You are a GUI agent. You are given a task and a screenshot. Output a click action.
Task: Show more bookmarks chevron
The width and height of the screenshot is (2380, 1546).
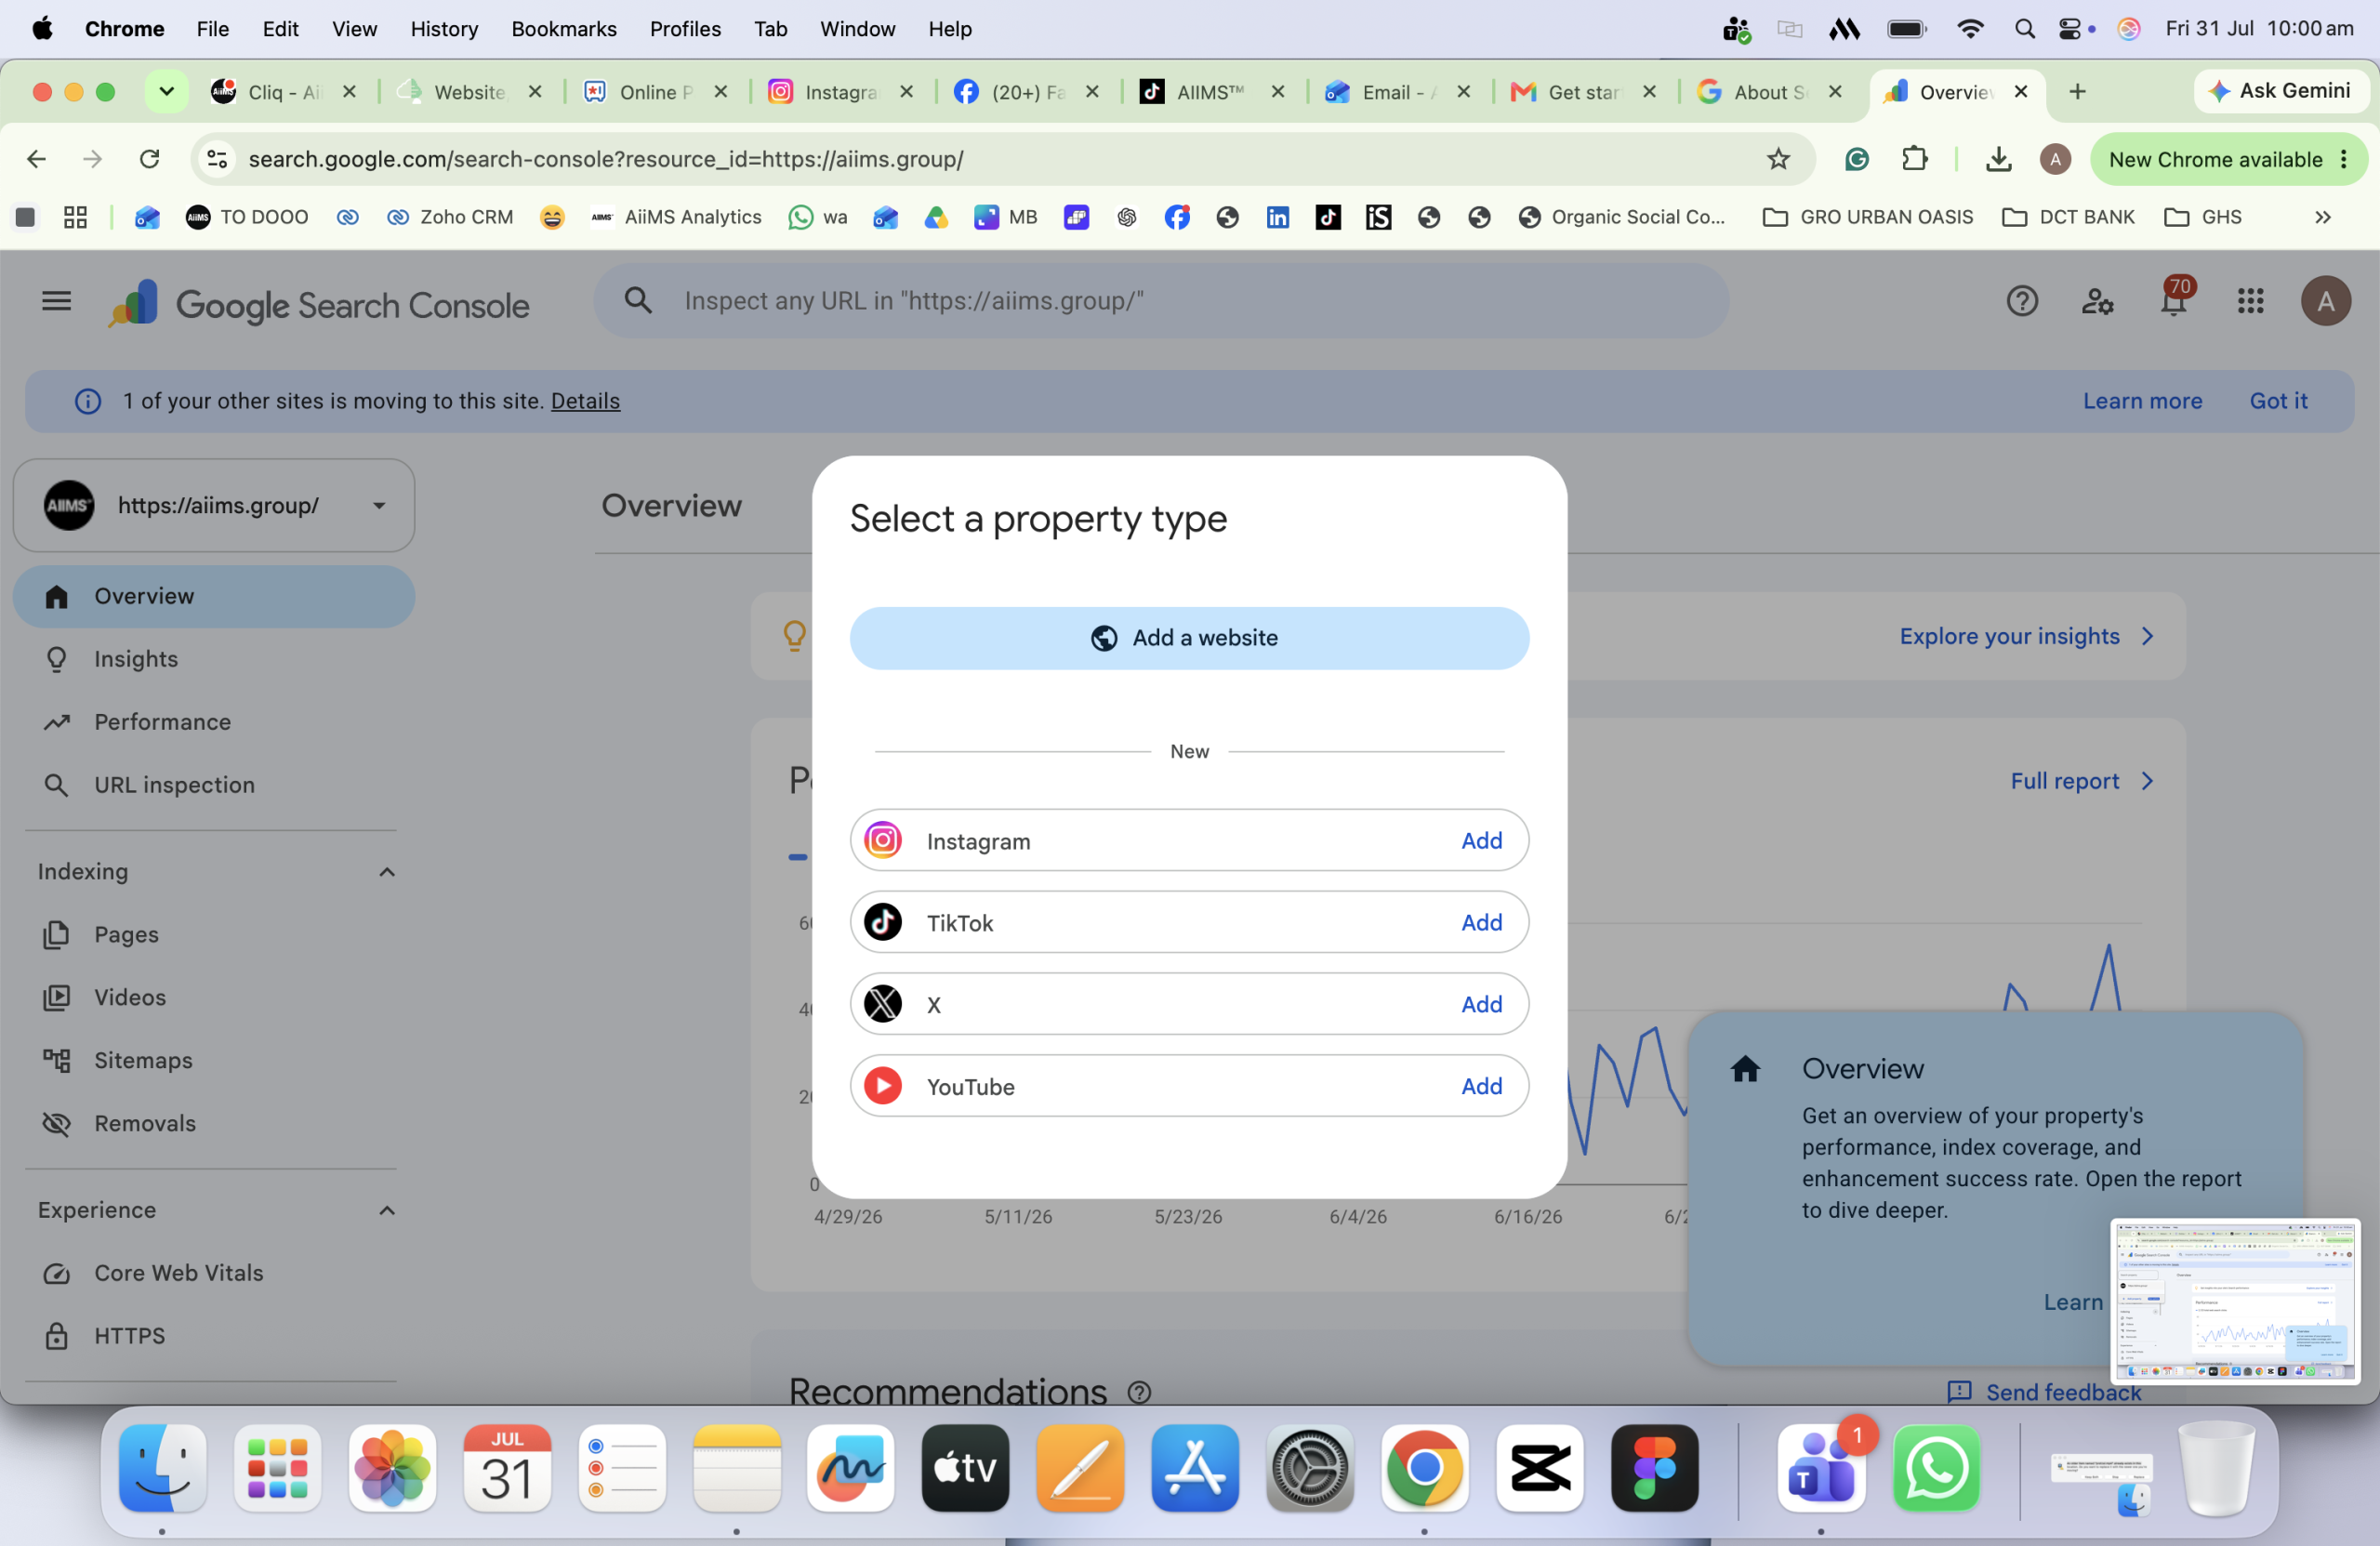pyautogui.click(x=2322, y=217)
